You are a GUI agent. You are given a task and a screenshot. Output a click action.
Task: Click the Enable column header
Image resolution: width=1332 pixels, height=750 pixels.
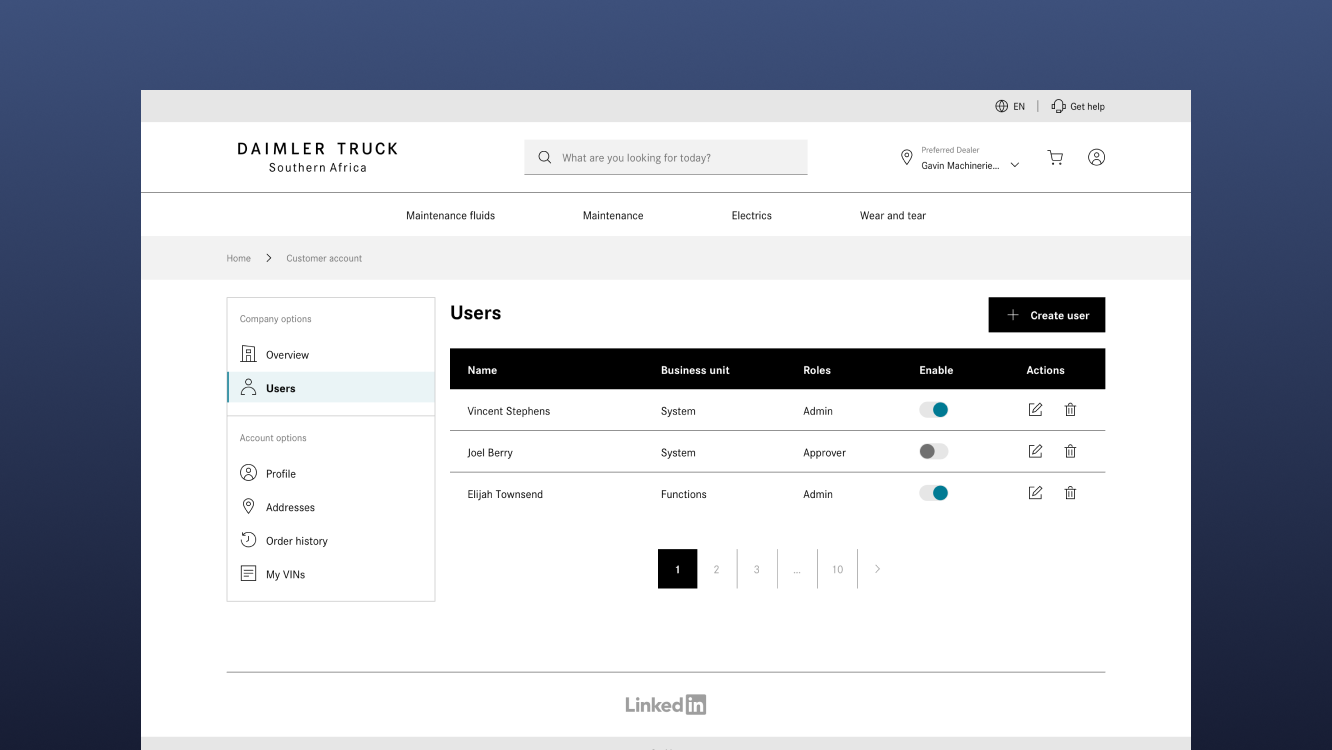tap(936, 370)
